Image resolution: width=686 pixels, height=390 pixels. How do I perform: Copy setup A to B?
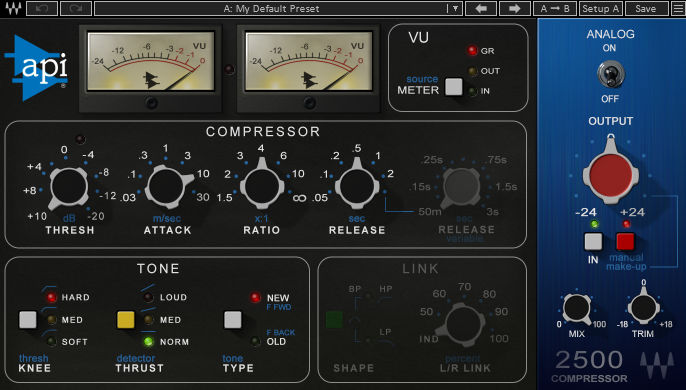[x=555, y=8]
